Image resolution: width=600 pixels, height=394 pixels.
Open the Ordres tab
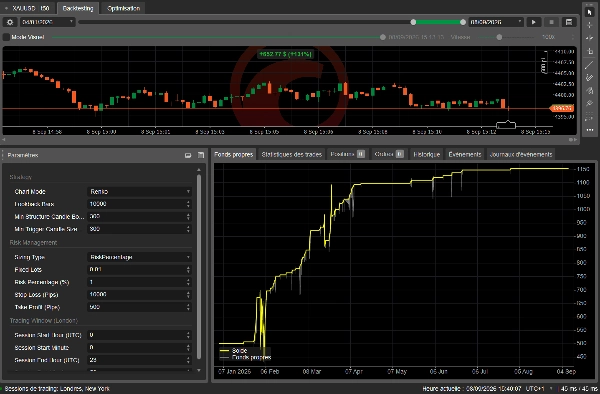389,154
